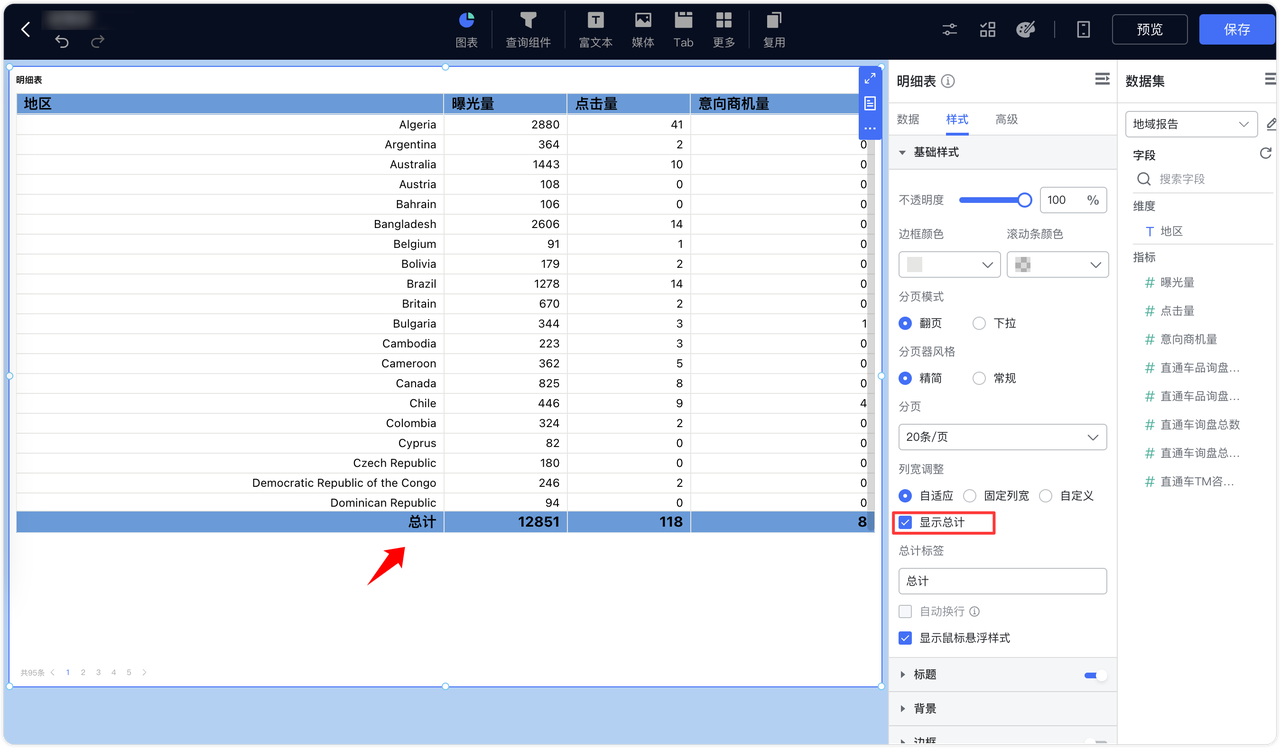
Task: Click the 意向商机量 column header
Action: [774, 103]
